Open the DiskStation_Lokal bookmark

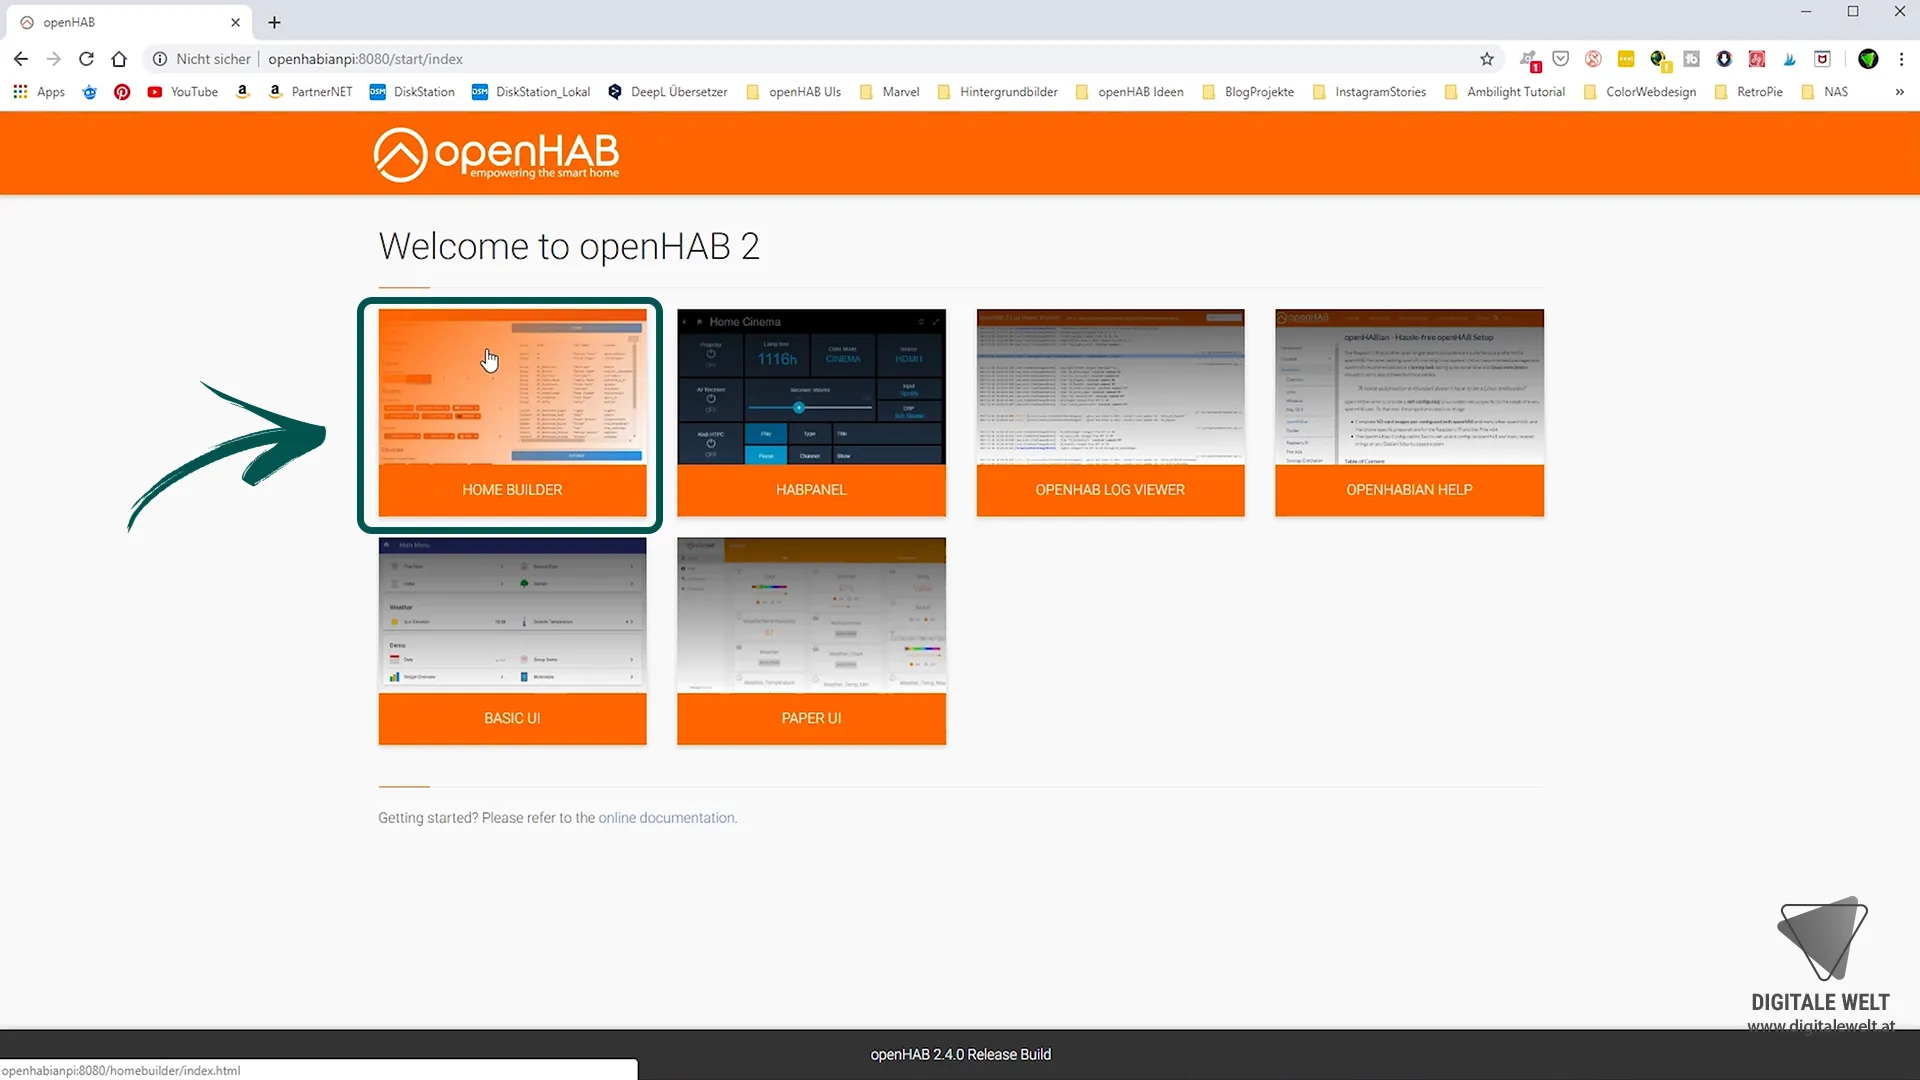click(531, 92)
